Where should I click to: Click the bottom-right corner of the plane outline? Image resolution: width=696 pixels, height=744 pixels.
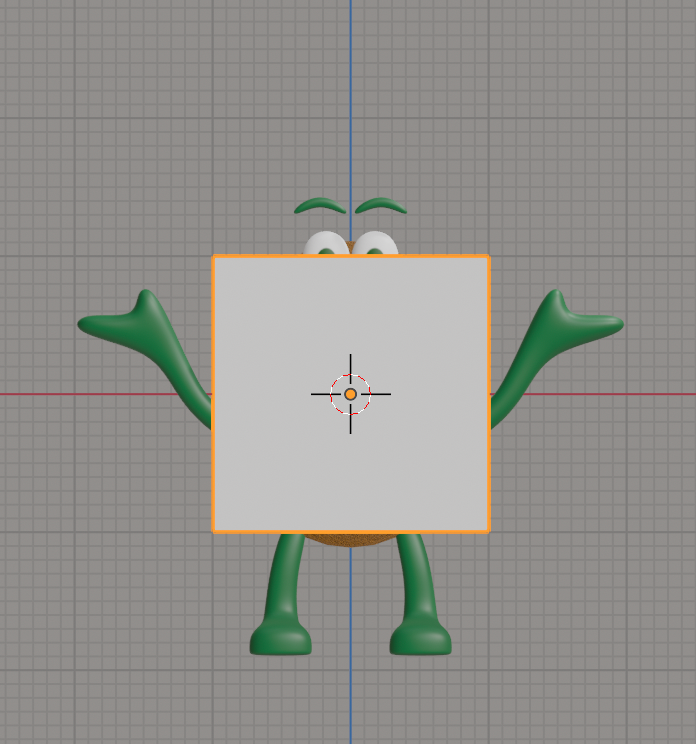488,530
